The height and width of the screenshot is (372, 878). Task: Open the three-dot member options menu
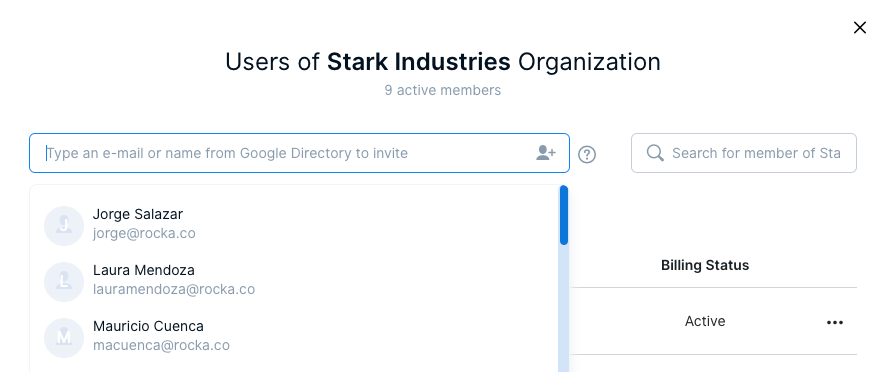(x=835, y=322)
